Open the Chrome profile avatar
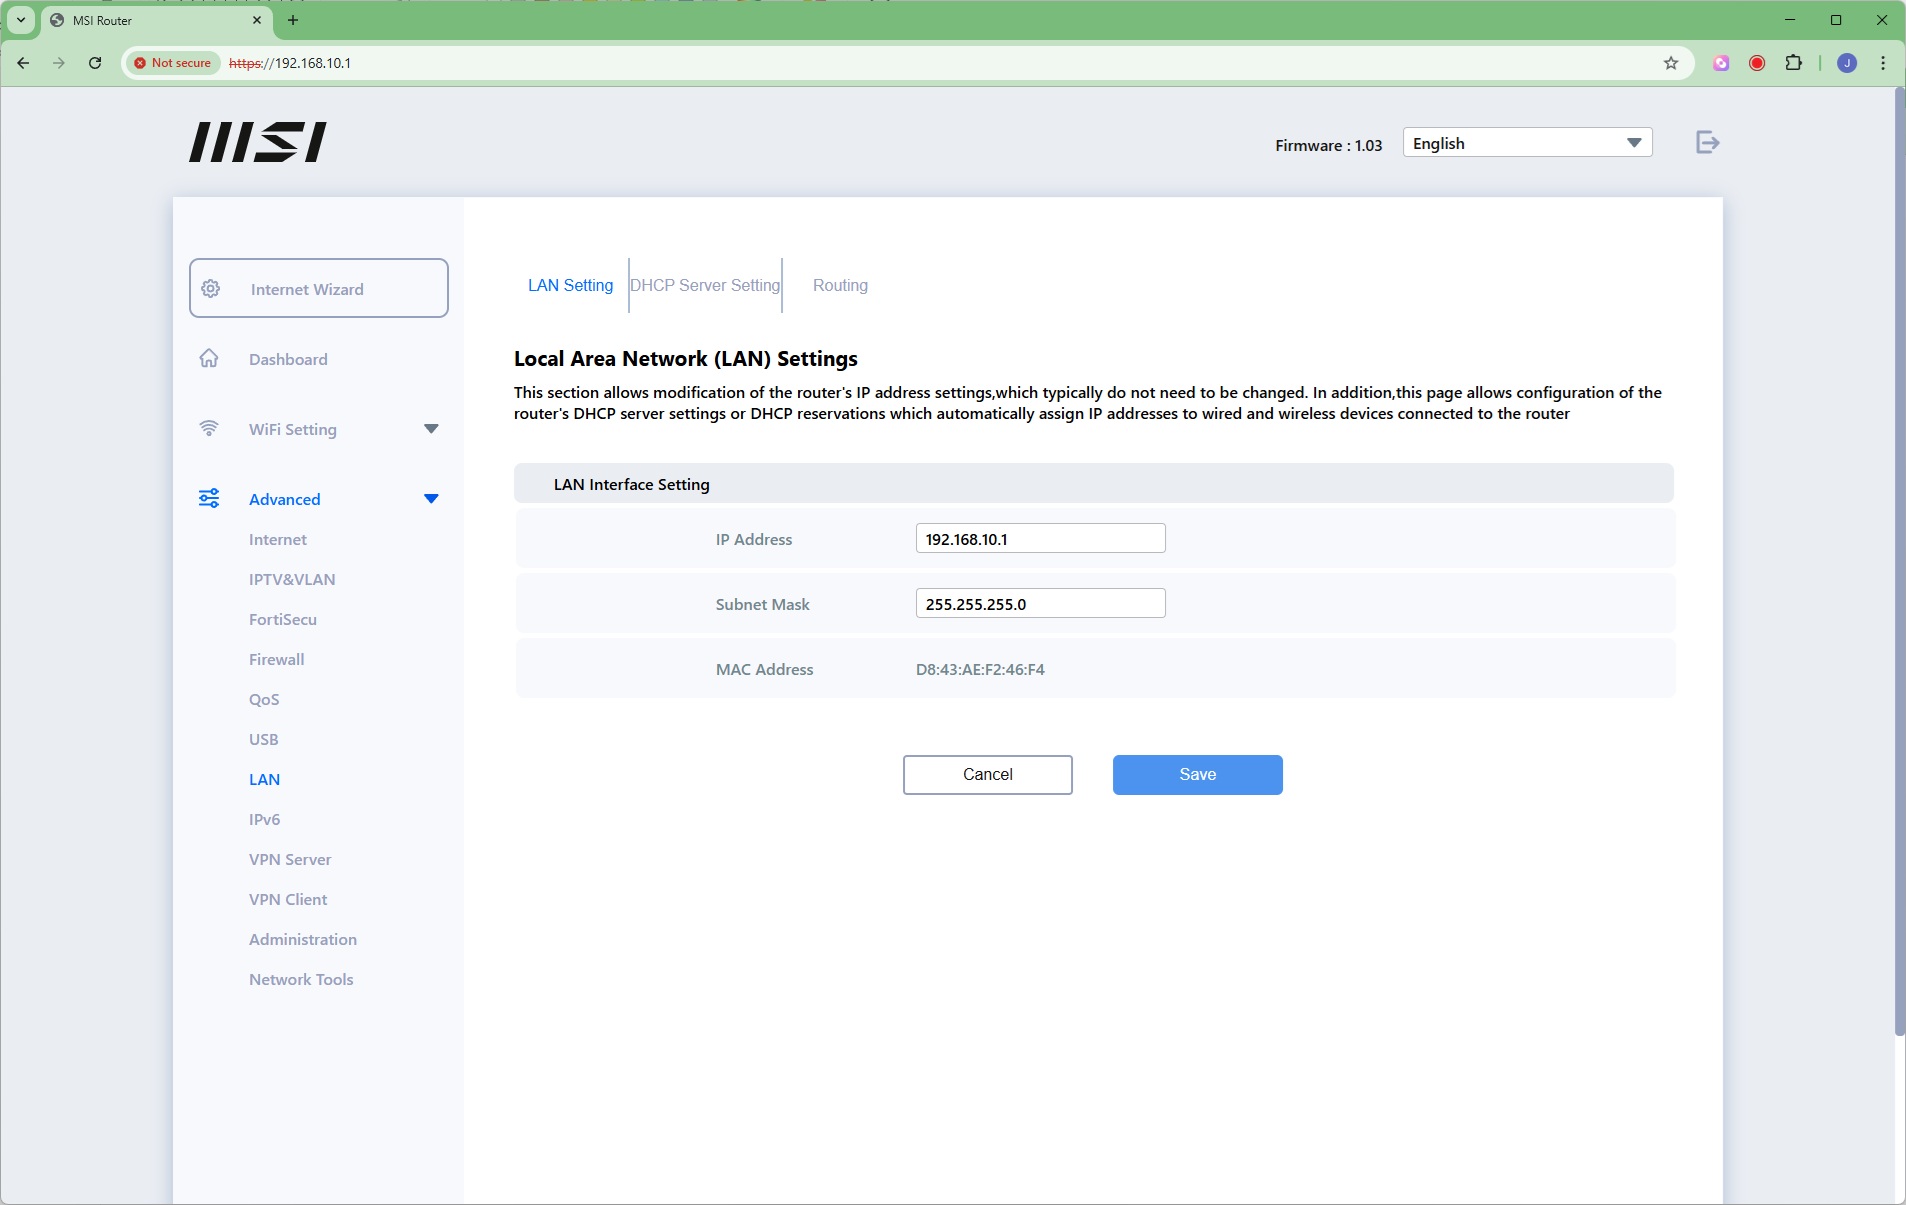This screenshot has height=1205, width=1906. [x=1847, y=63]
